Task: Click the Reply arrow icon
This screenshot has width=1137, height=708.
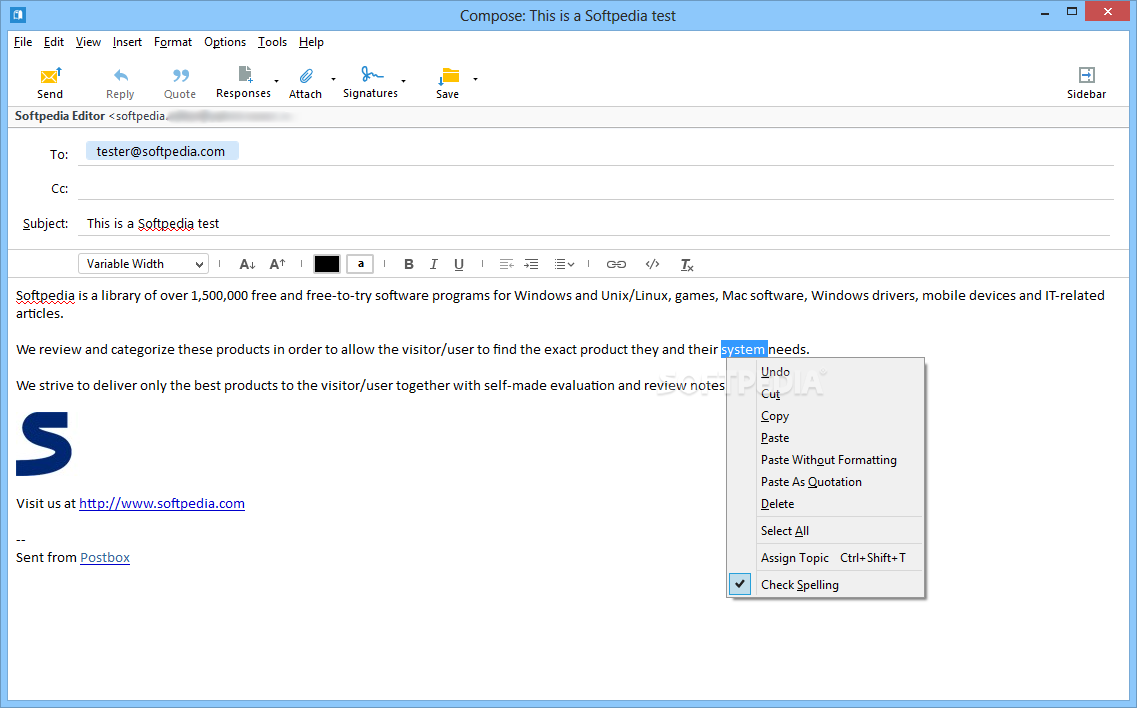Action: coord(121,75)
